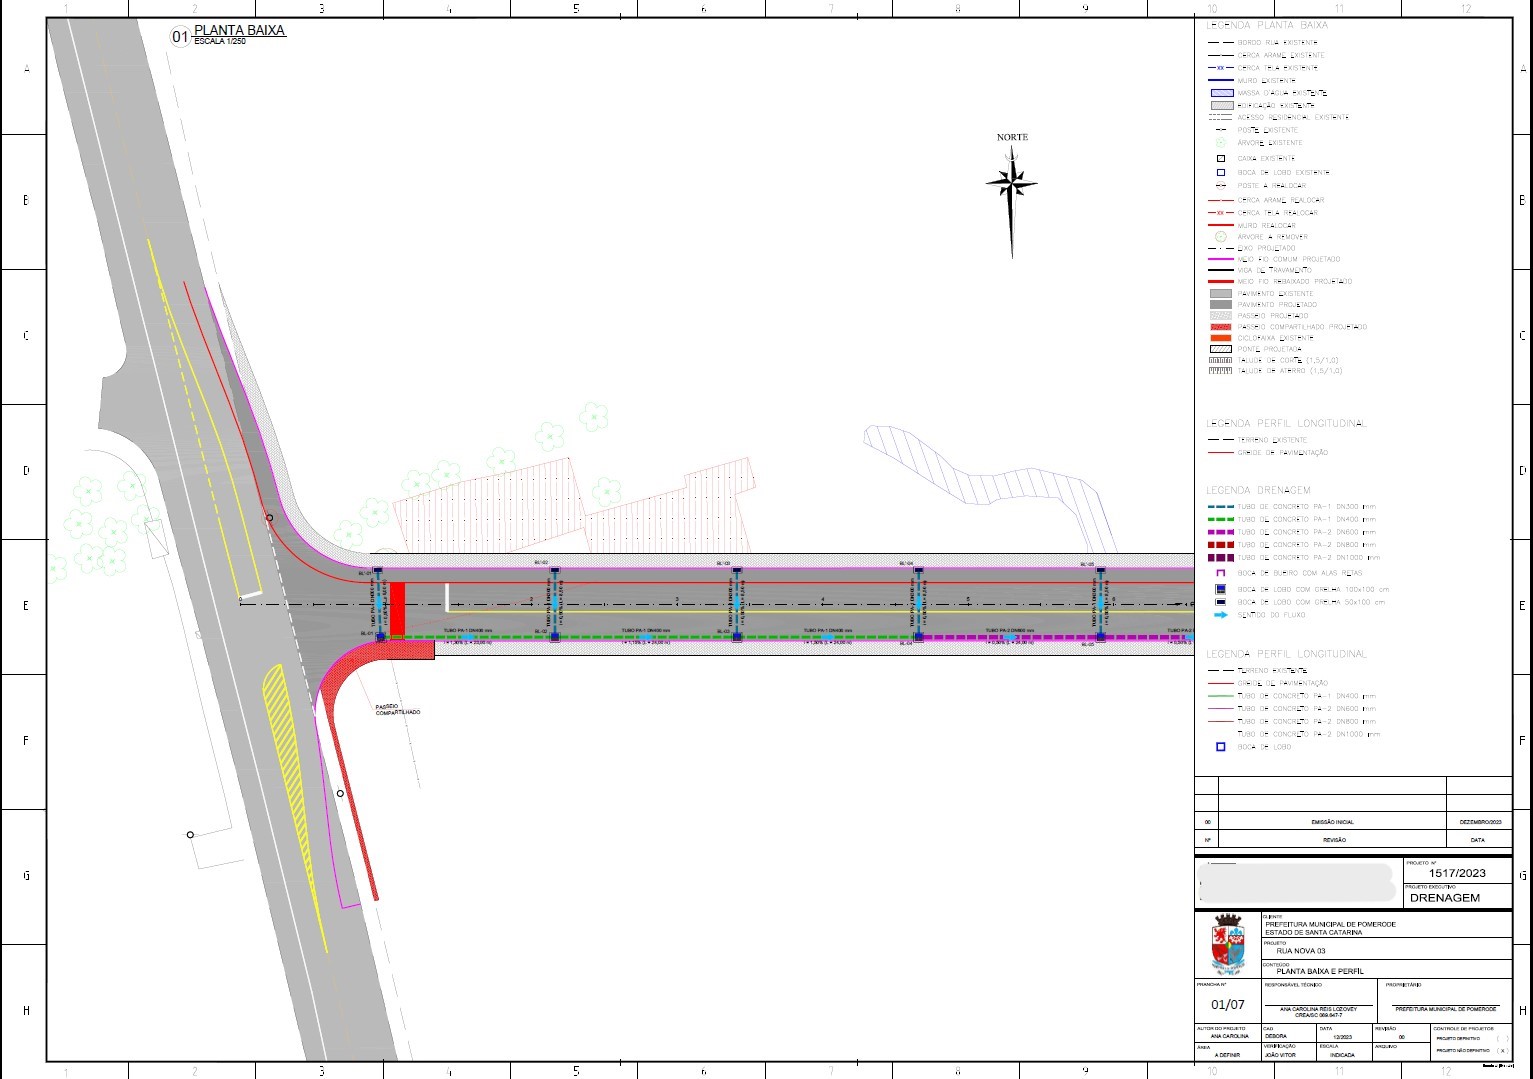The width and height of the screenshot is (1533, 1079).
Task: Click the circled 01 view number marker
Action: click(180, 37)
